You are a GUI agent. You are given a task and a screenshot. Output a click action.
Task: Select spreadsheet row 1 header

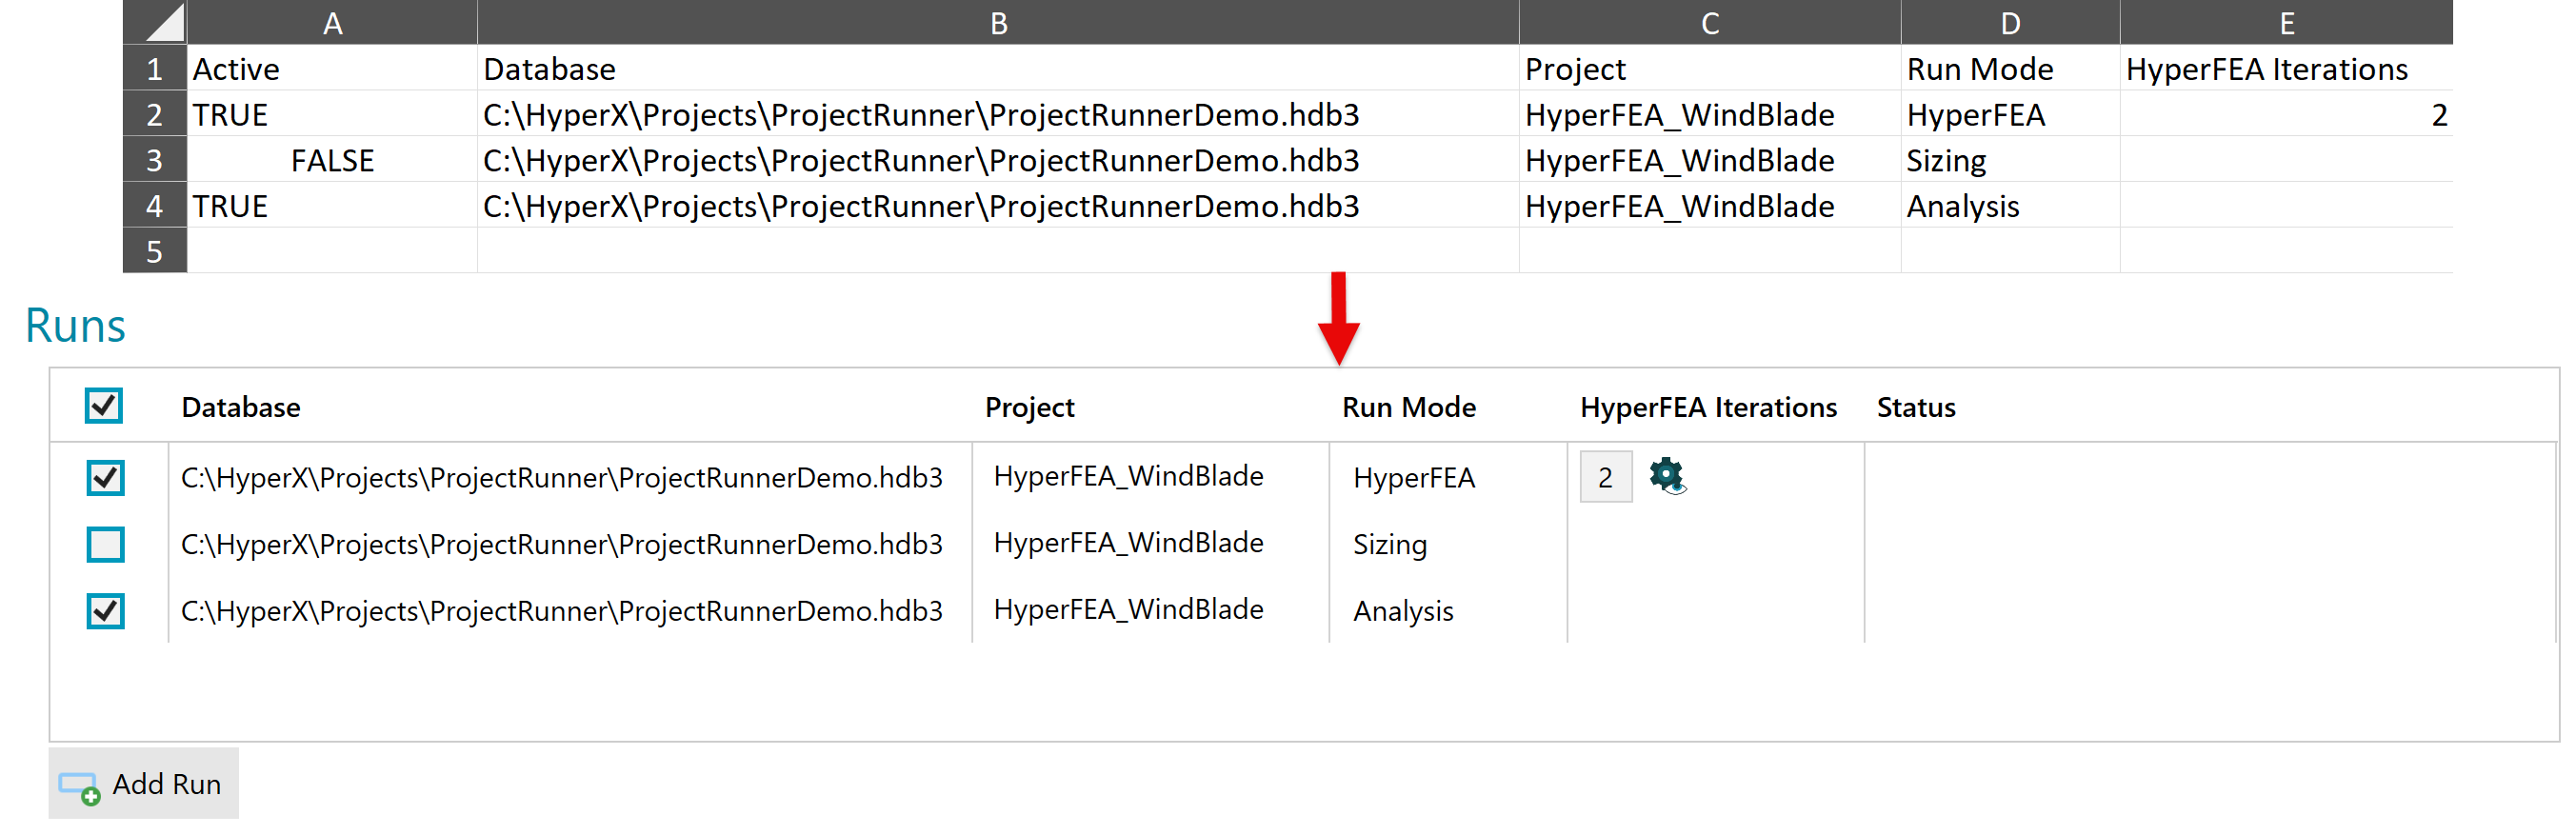pyautogui.click(x=155, y=68)
